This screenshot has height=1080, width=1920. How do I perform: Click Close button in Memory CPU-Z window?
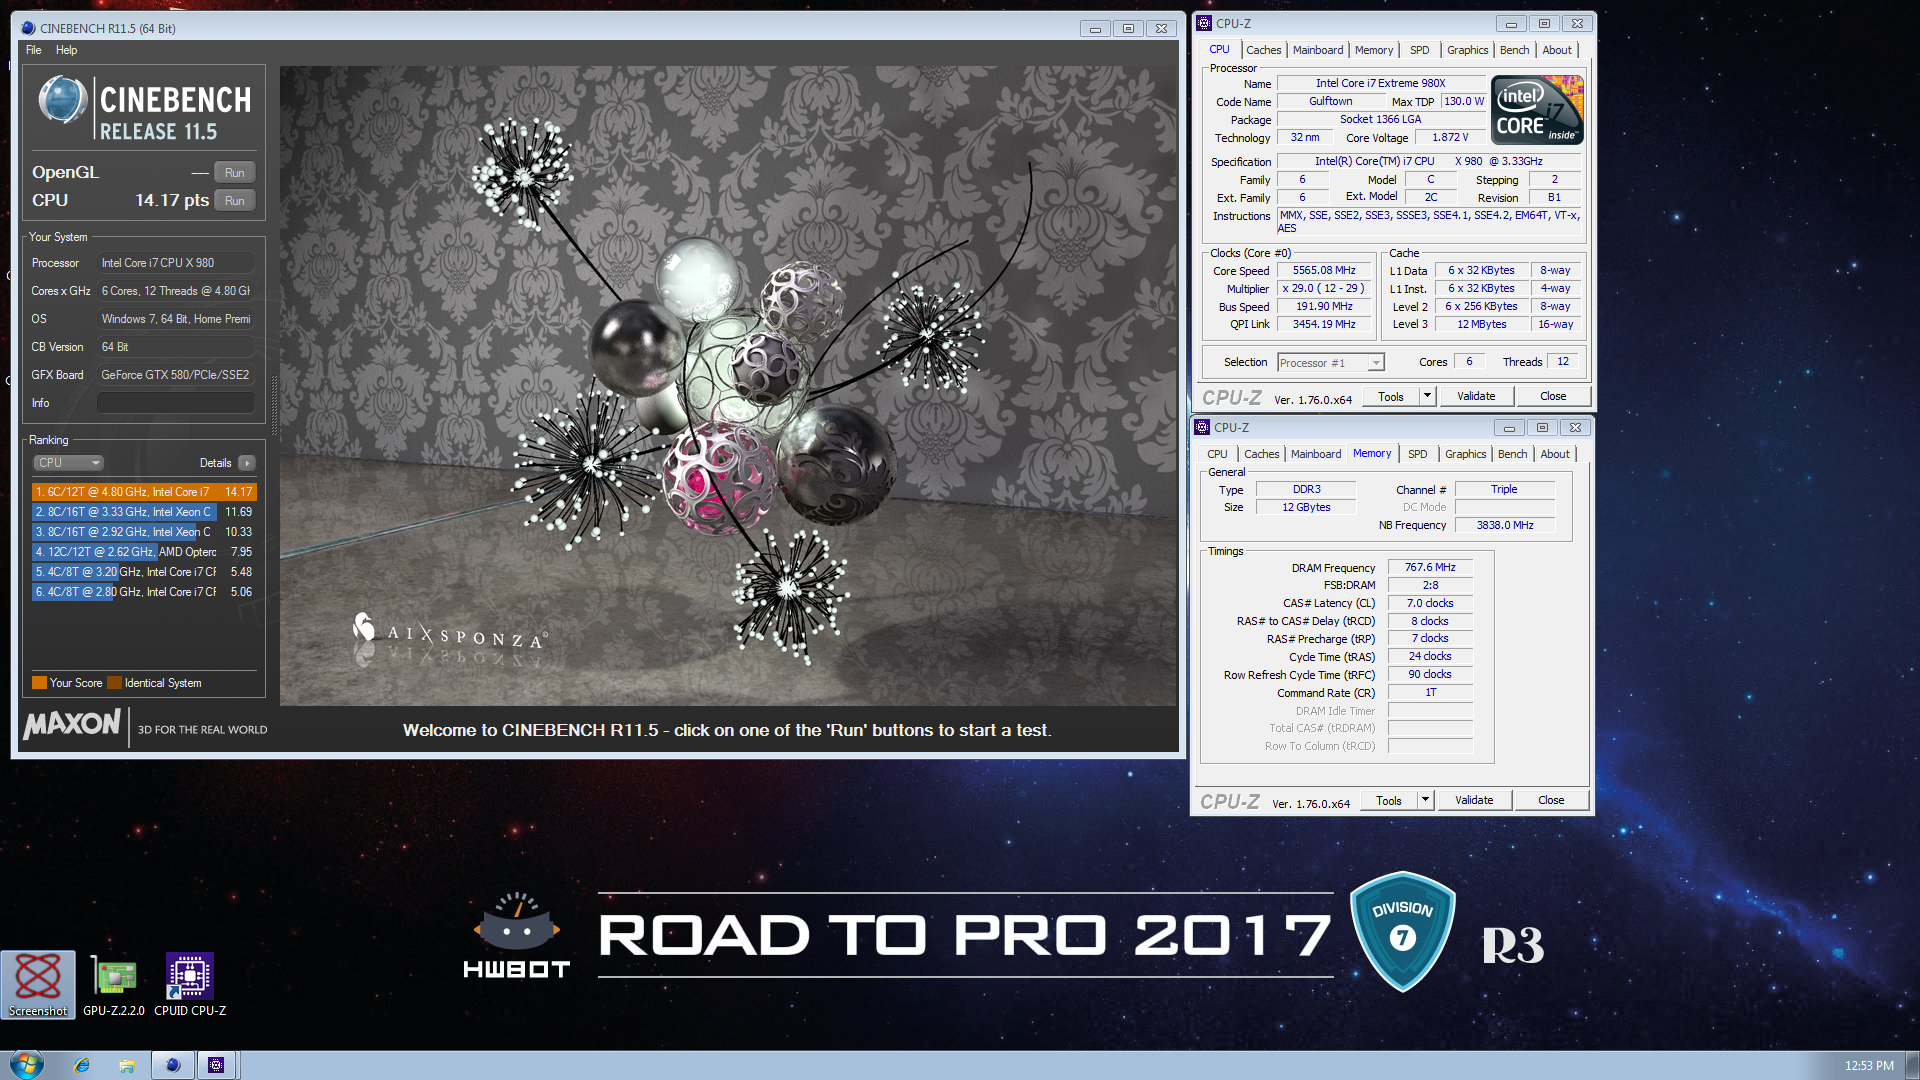[x=1551, y=800]
